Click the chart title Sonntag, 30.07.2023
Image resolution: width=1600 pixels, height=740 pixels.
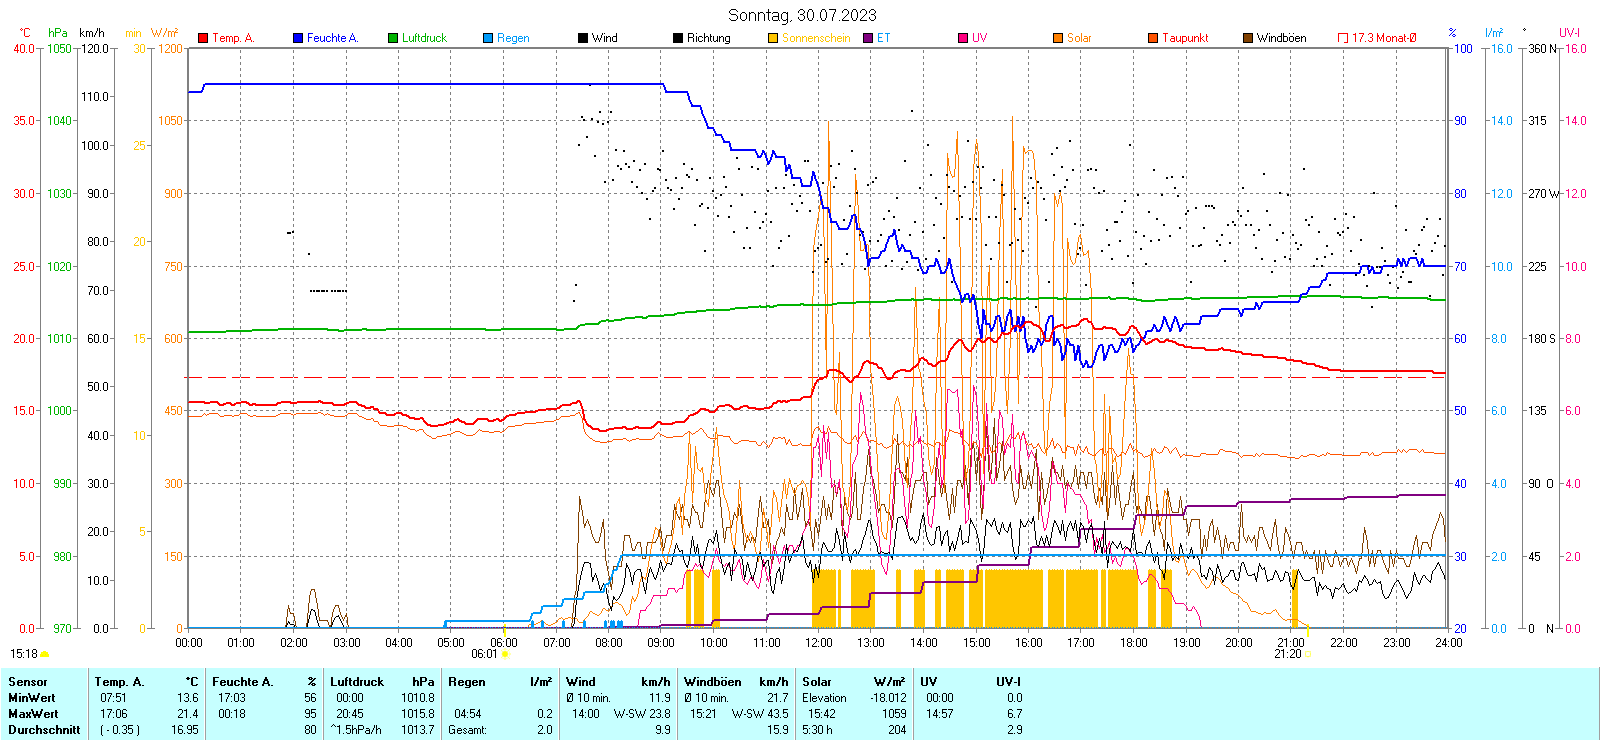pyautogui.click(x=802, y=15)
